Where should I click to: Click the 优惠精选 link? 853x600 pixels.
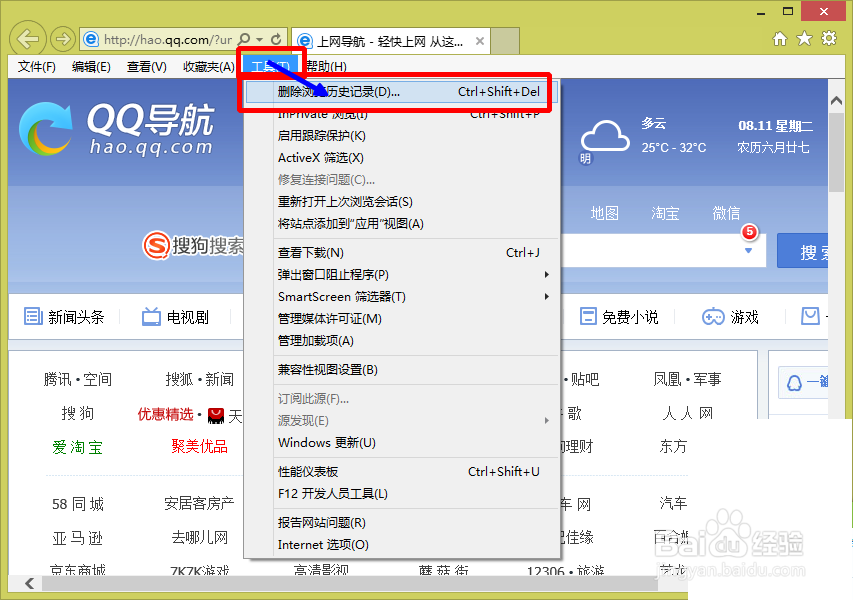166,415
